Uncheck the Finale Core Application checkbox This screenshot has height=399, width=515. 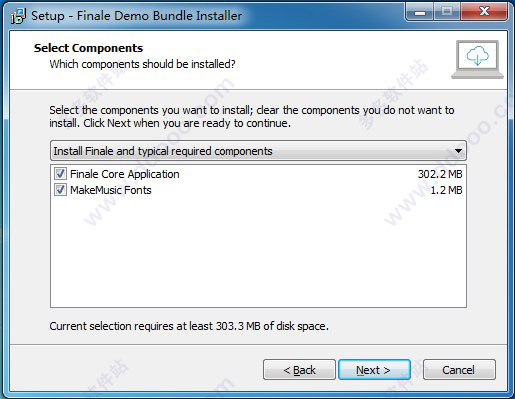[60, 174]
